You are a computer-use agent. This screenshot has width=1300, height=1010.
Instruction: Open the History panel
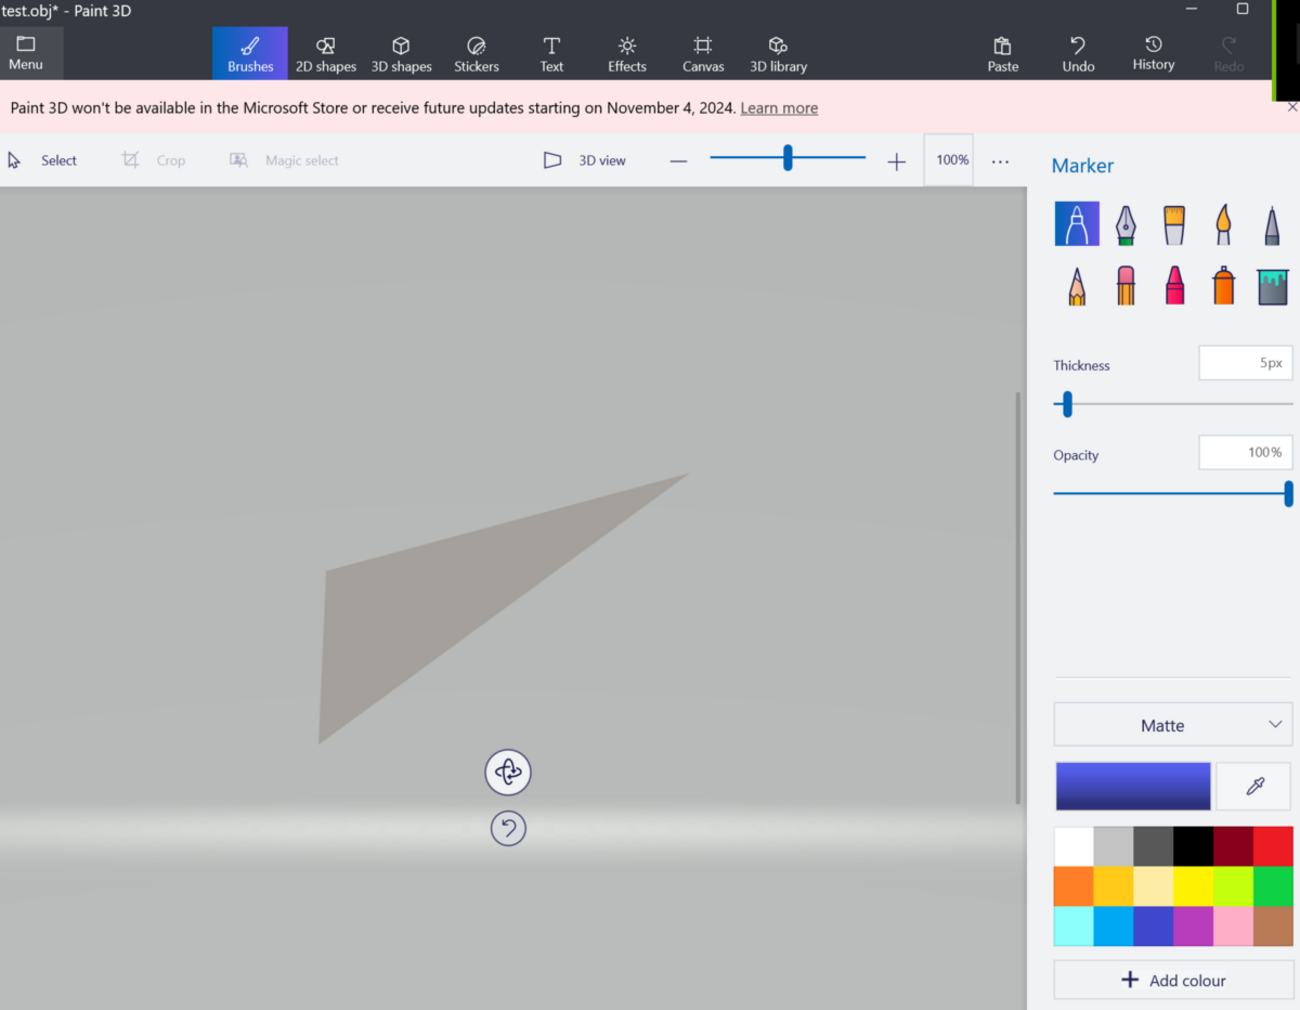1153,53
